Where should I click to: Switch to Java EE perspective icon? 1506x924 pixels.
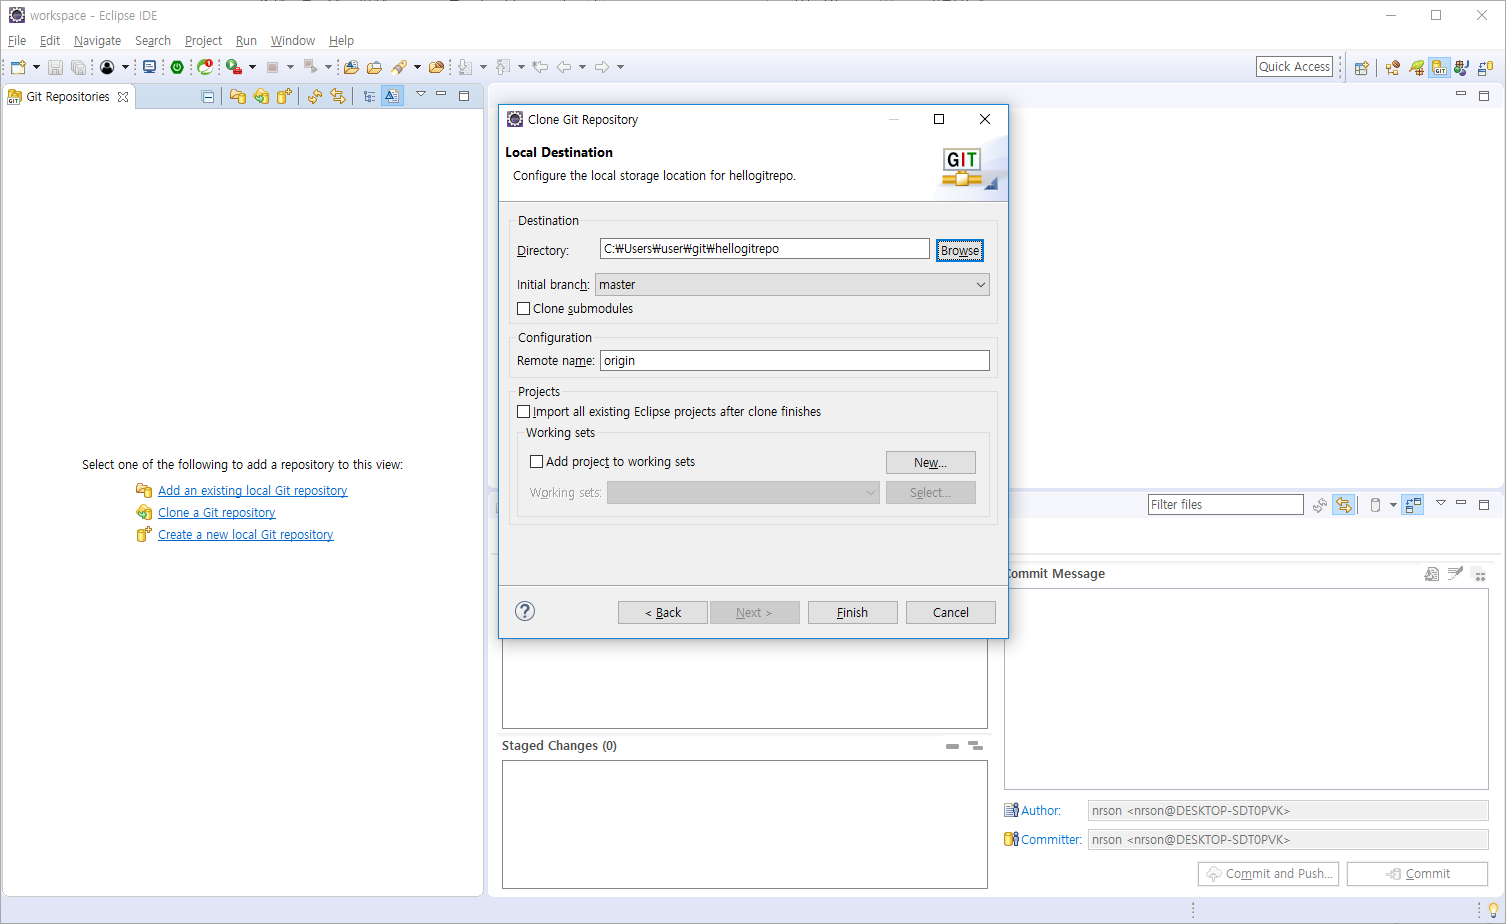(1393, 67)
